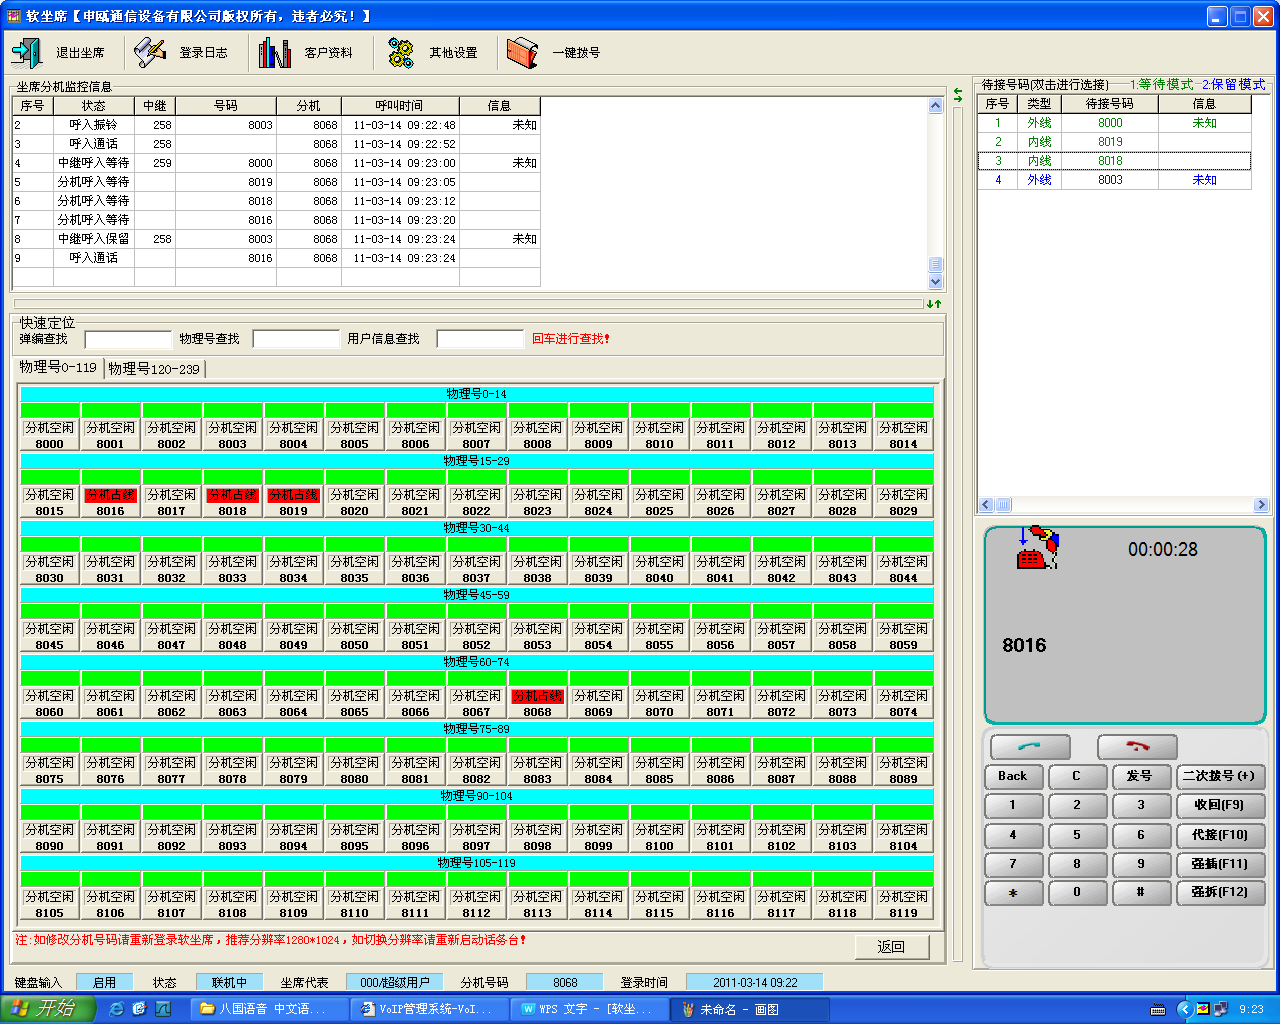Click monitor list scroll-down arrow
The width and height of the screenshot is (1280, 1024).
936,282
